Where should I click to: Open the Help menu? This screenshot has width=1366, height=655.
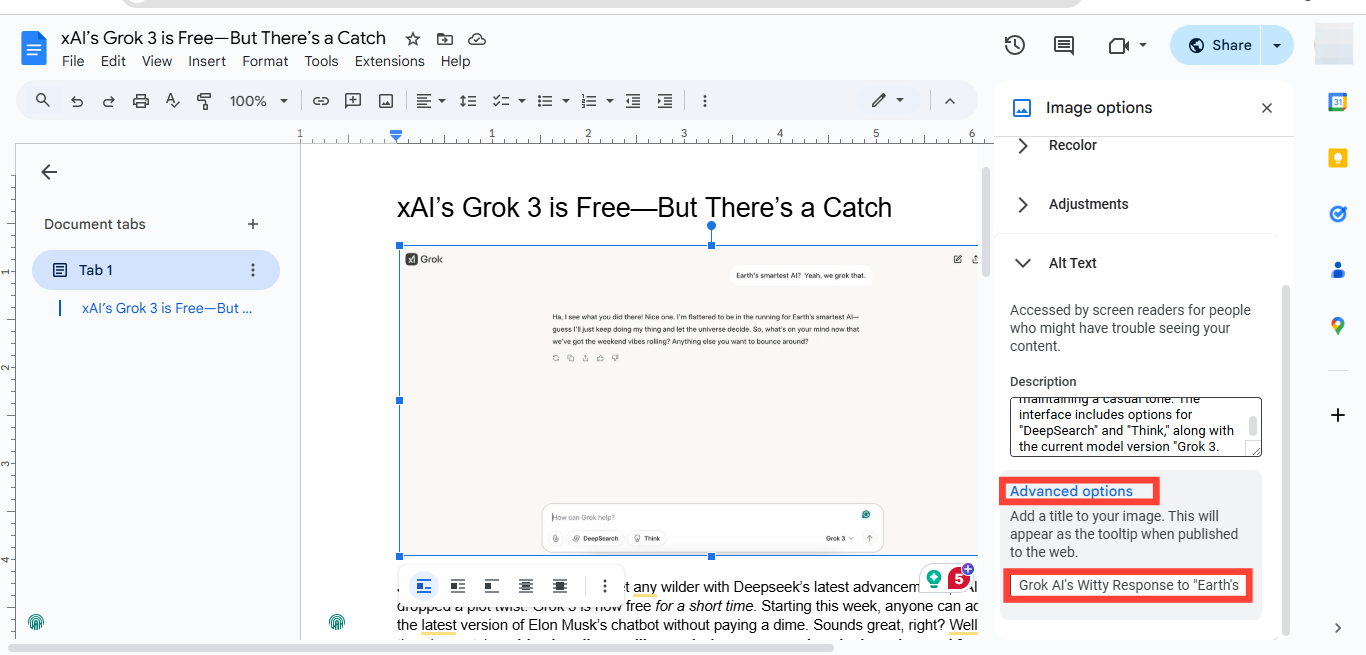[x=455, y=61]
